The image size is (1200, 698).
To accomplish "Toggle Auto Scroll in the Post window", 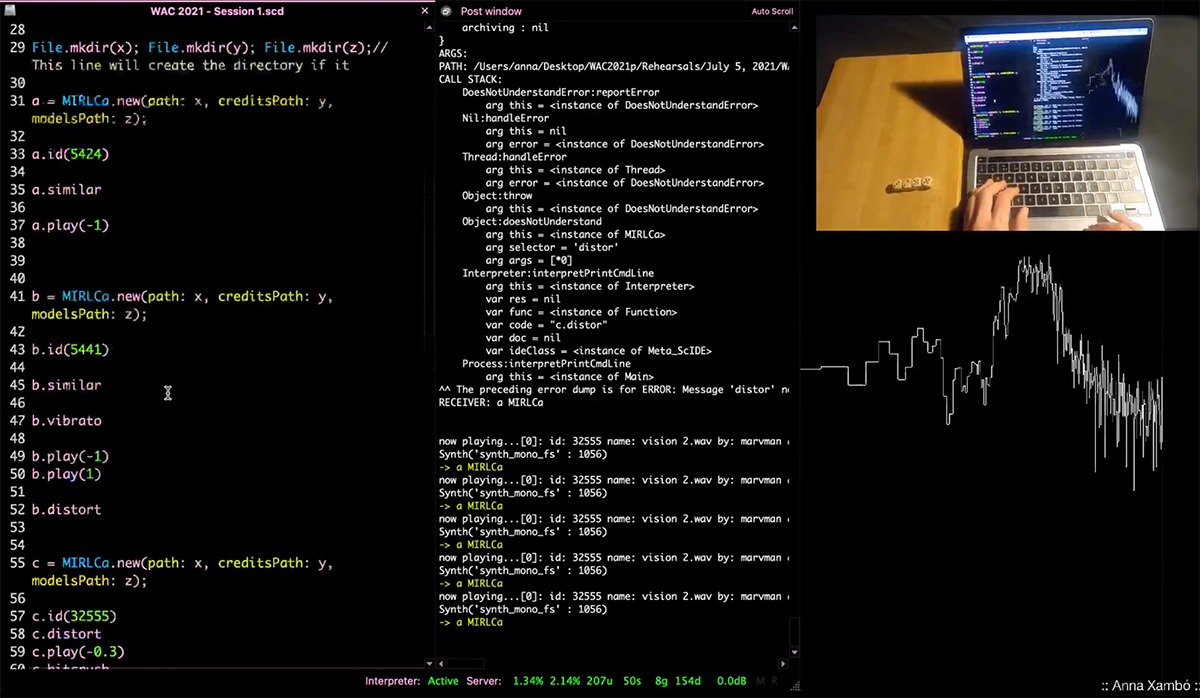I will [x=772, y=11].
